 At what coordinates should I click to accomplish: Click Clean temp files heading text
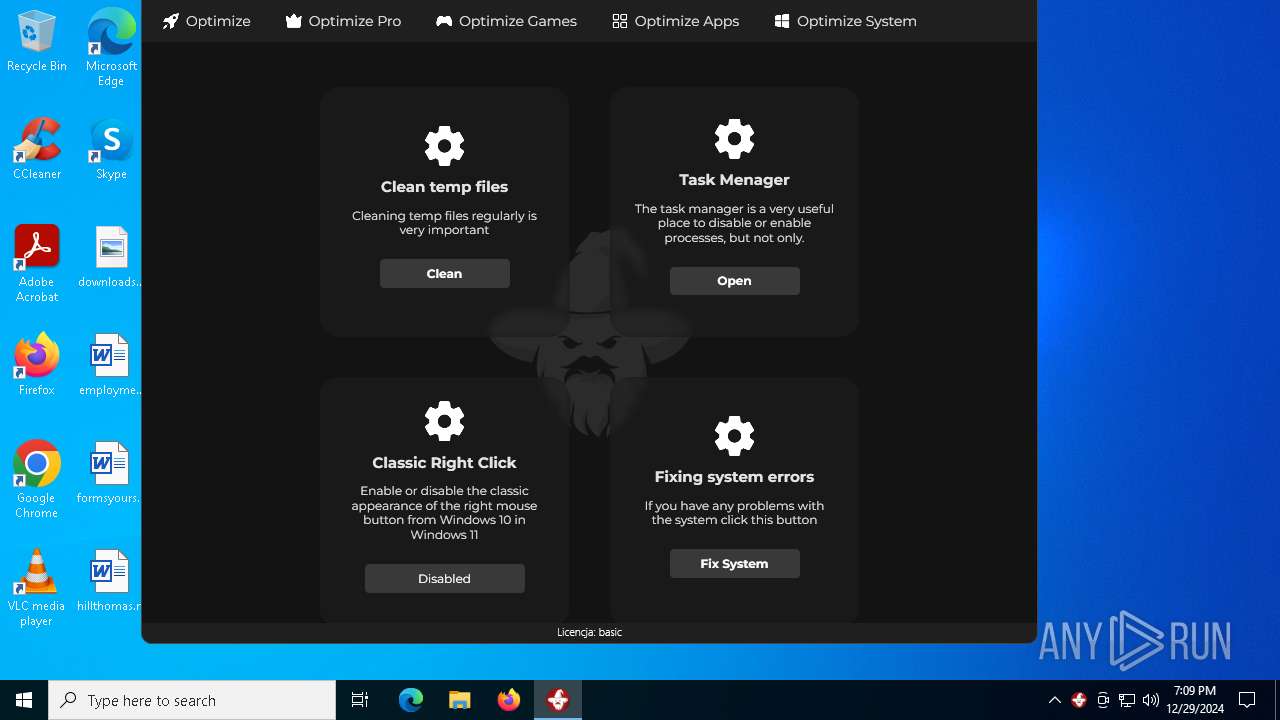[445, 187]
